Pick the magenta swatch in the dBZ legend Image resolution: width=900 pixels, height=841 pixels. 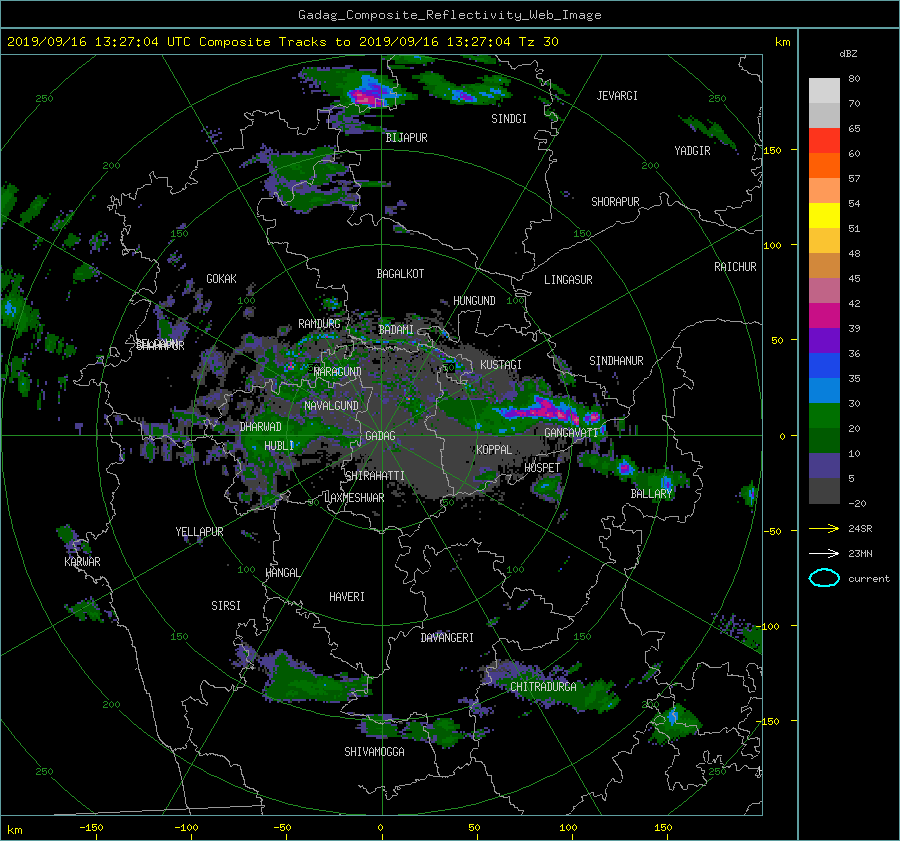pos(824,315)
